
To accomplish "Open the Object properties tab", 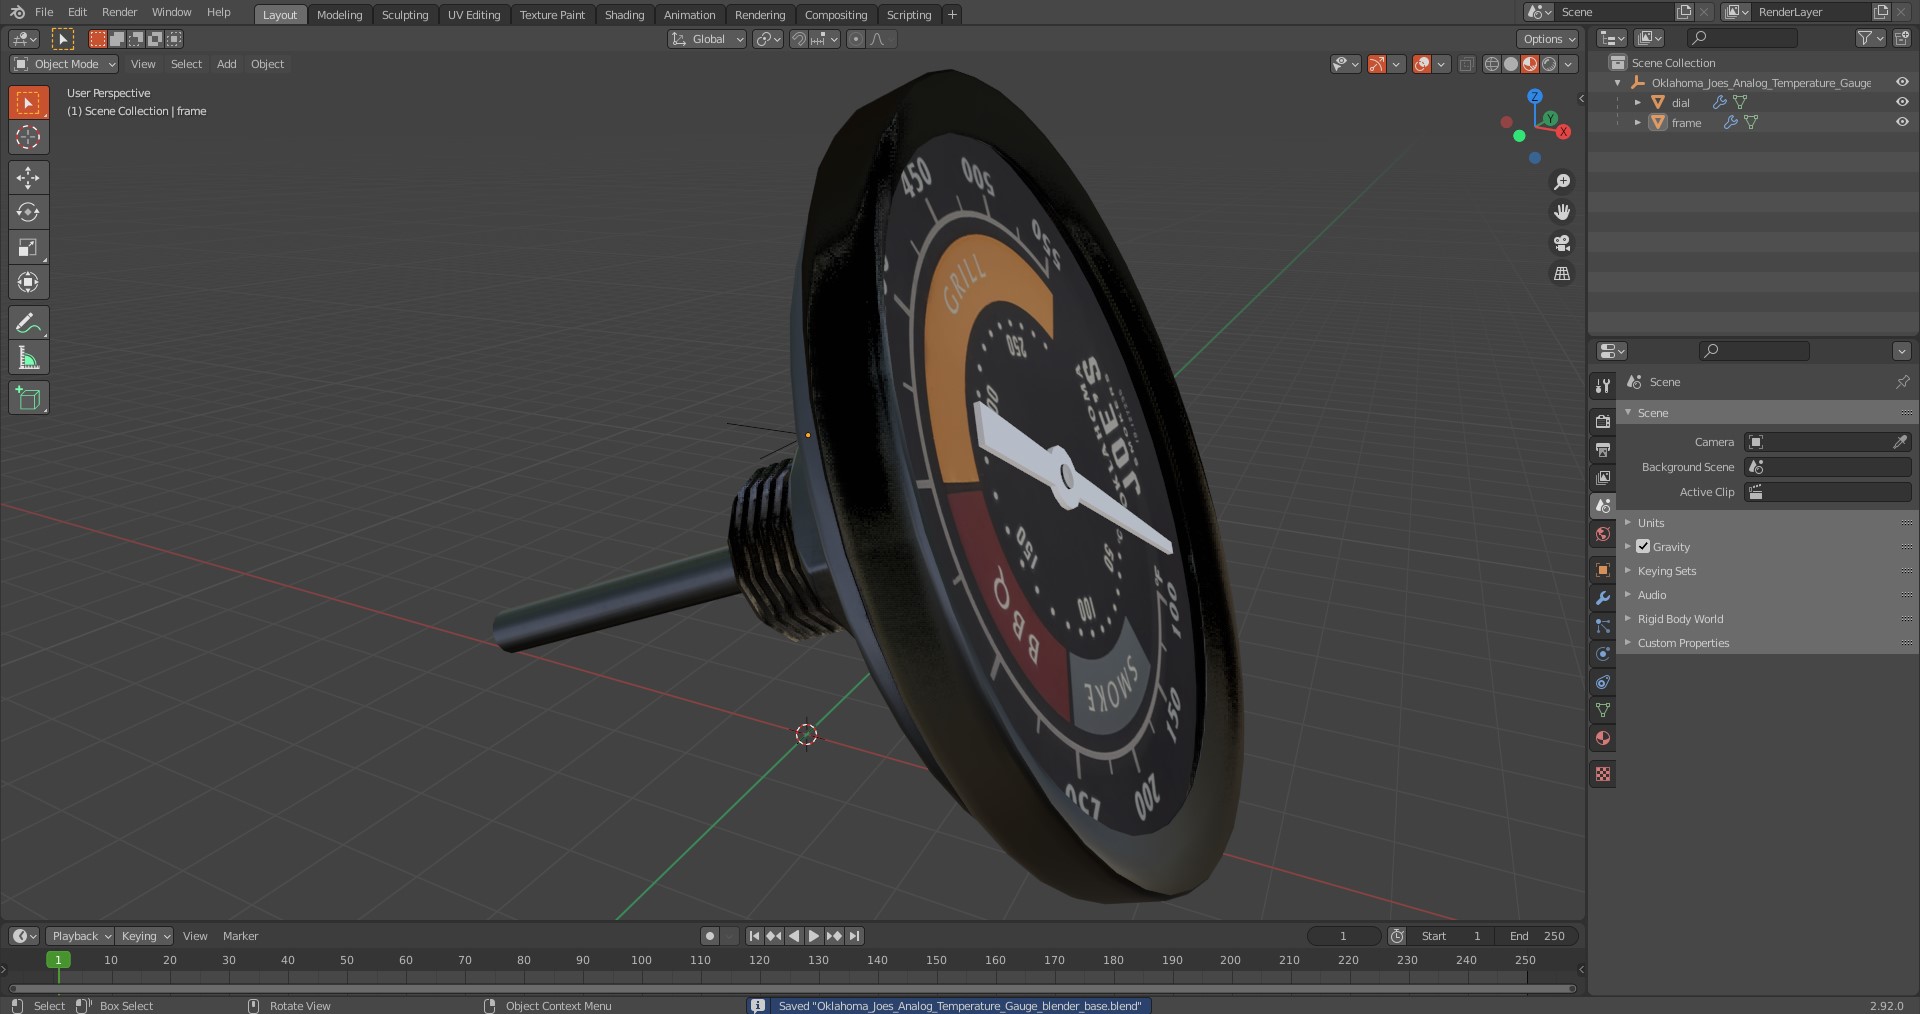I will pyautogui.click(x=1603, y=569).
